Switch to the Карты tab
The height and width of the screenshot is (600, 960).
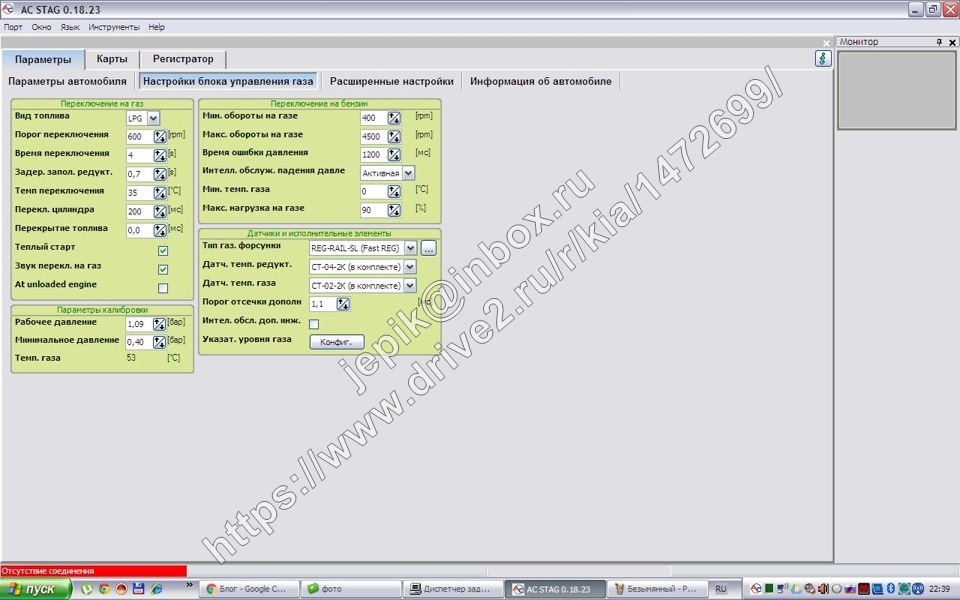(112, 59)
